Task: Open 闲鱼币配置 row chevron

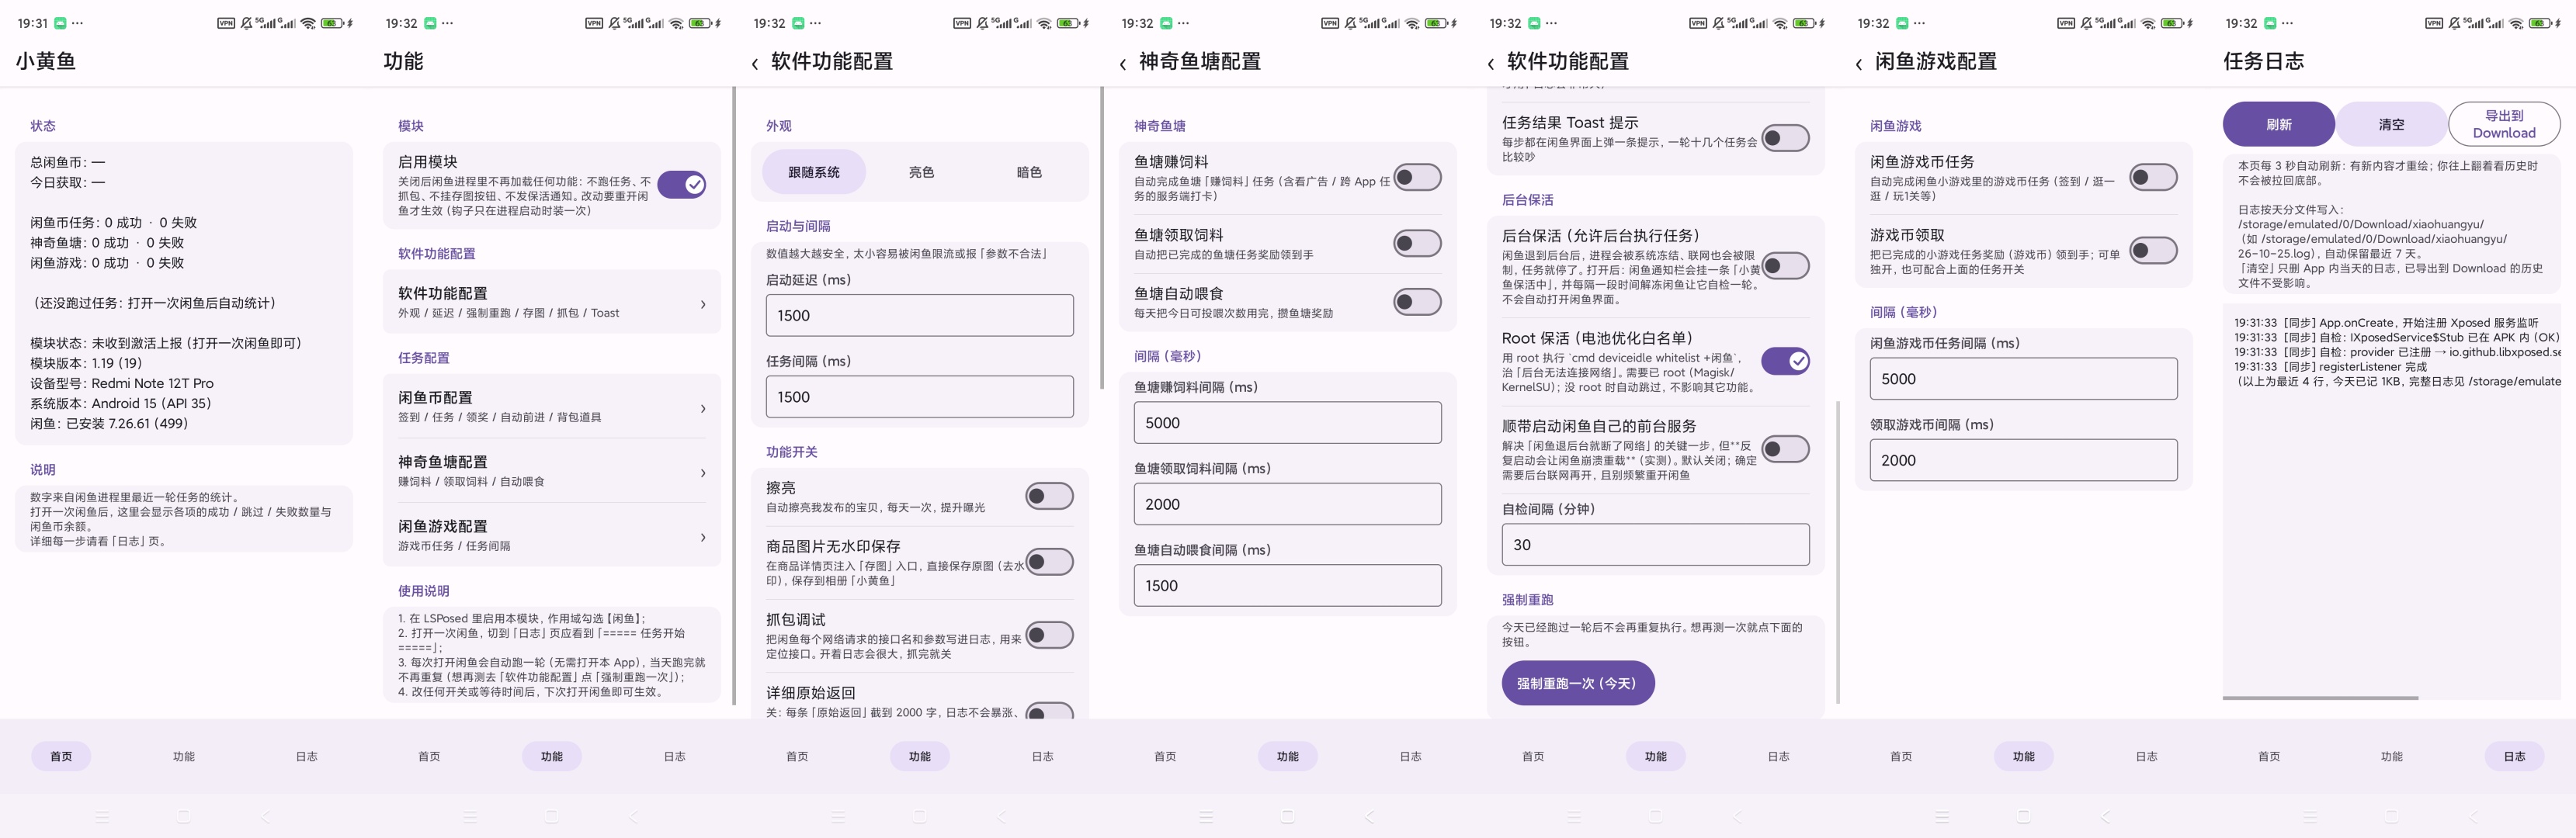Action: pos(703,408)
